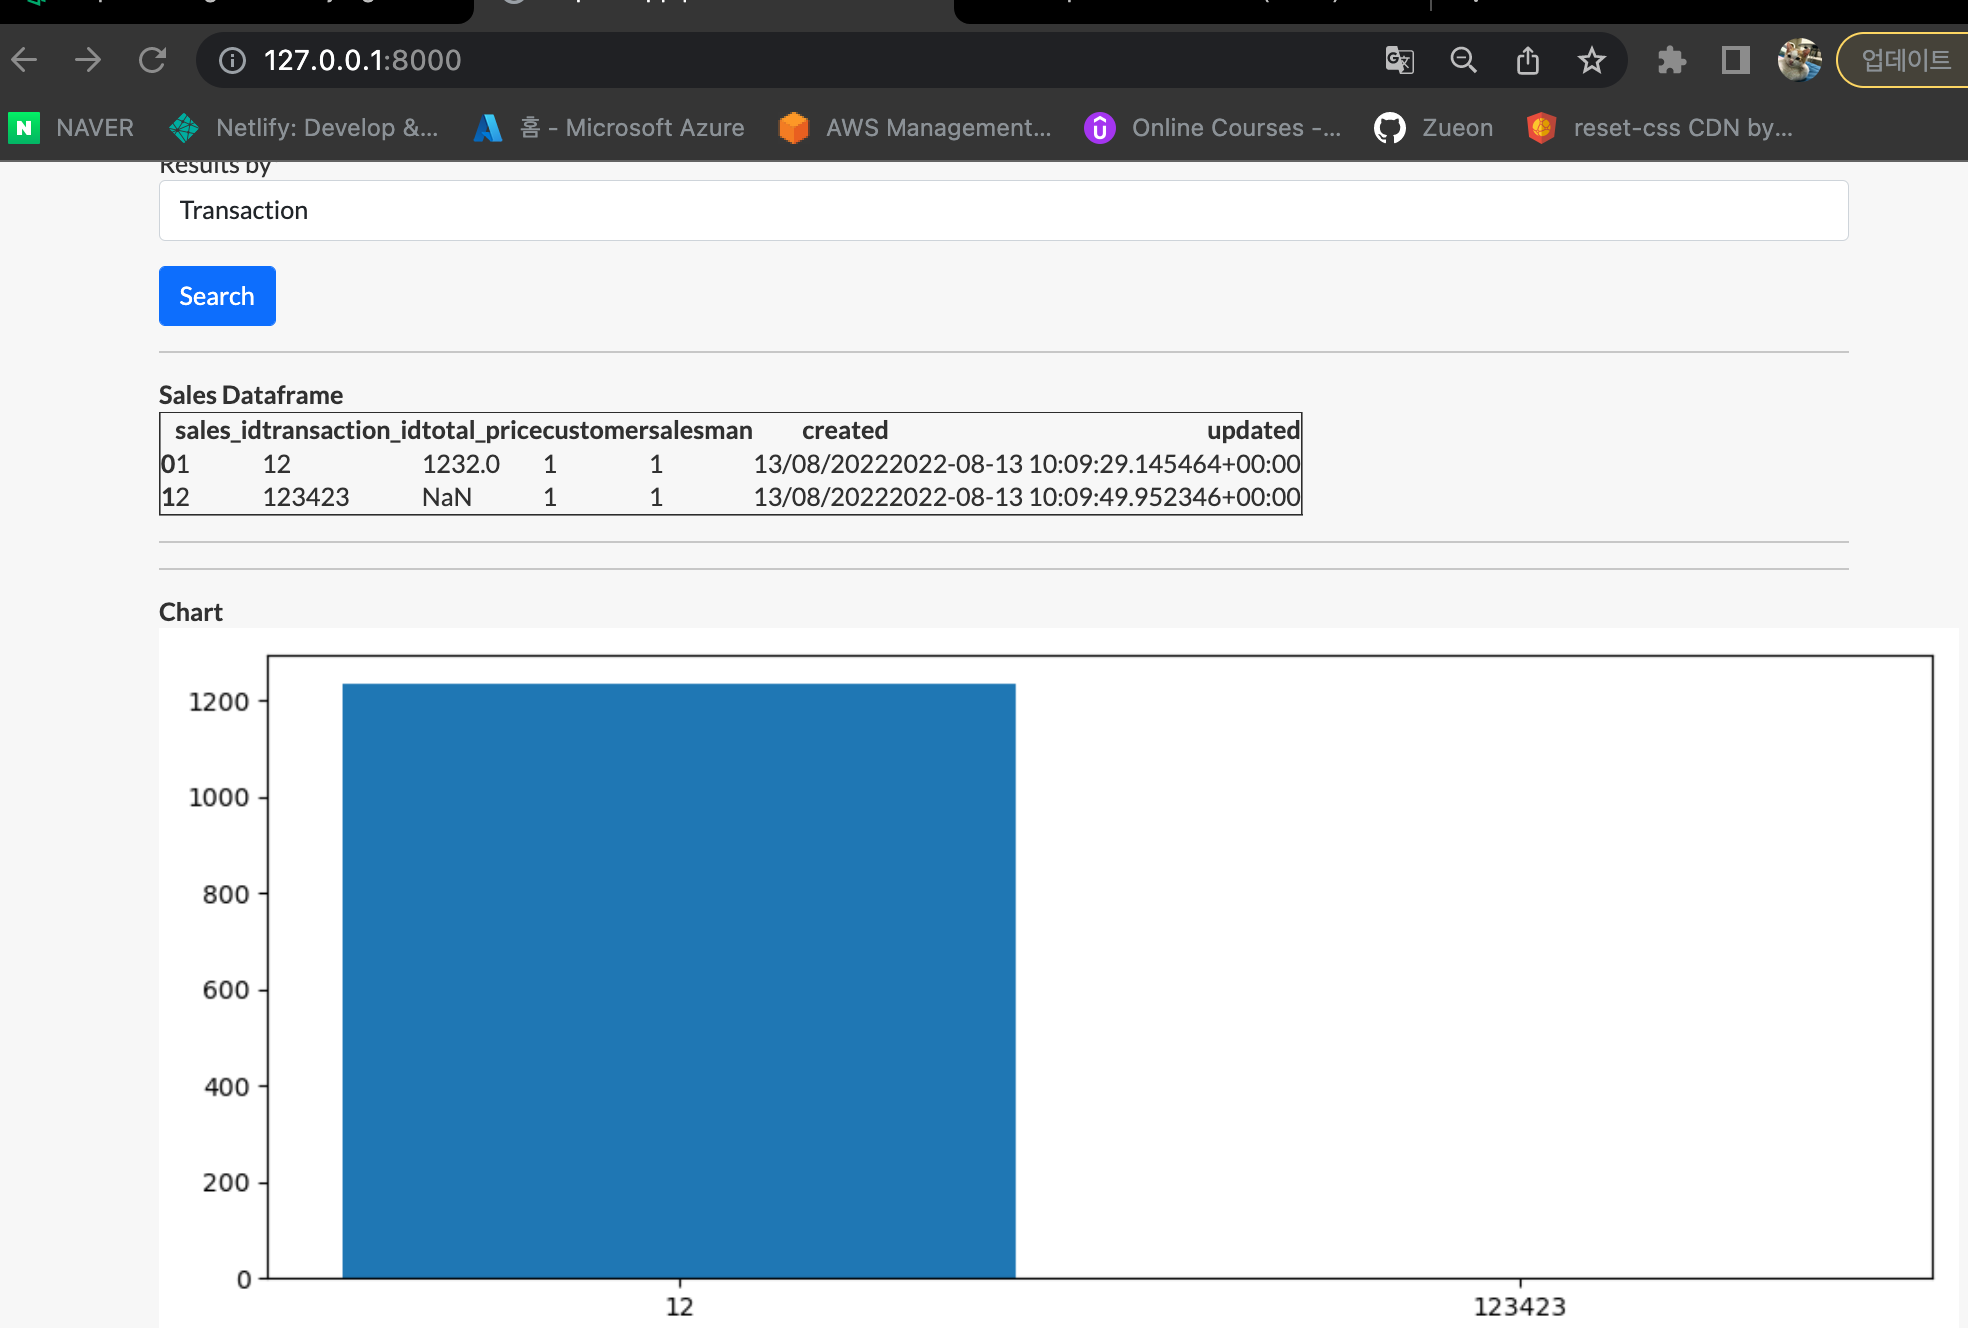Image resolution: width=1968 pixels, height=1328 pixels.
Task: Open the NAVER bookmark
Action: point(72,128)
